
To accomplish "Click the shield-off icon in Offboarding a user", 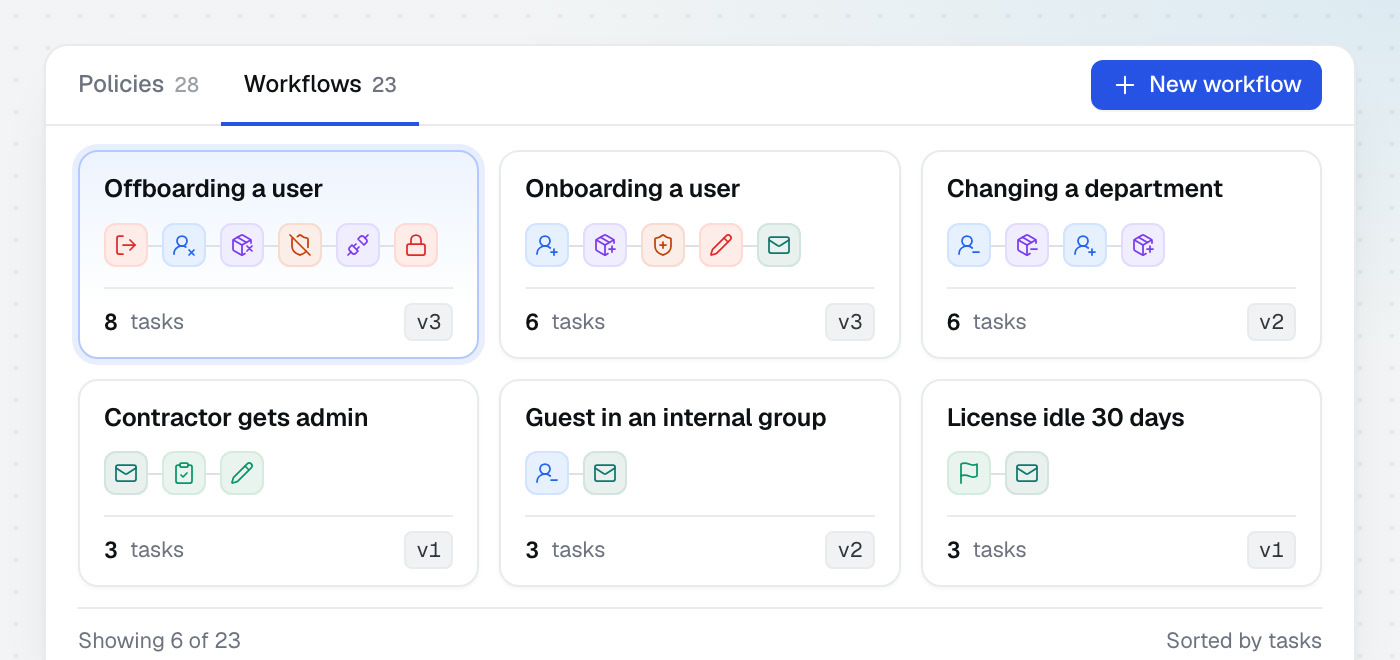I will [x=300, y=245].
